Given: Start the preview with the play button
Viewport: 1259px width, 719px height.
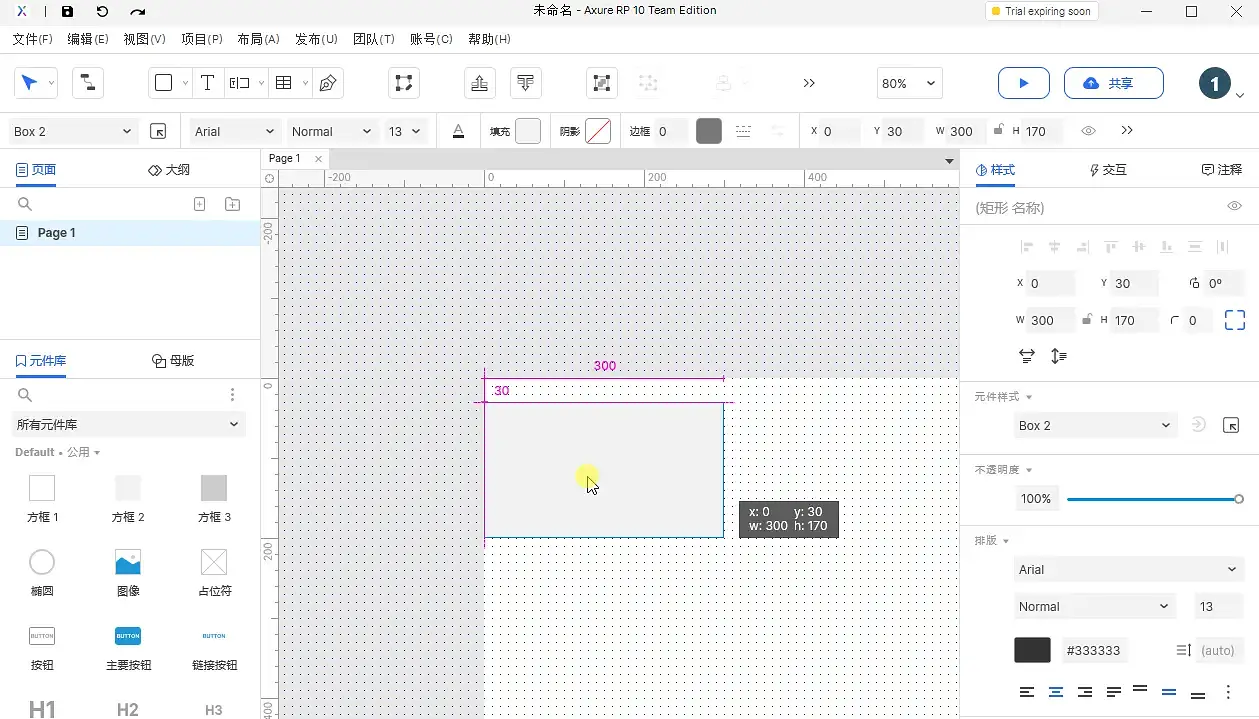Looking at the screenshot, I should click(1023, 83).
